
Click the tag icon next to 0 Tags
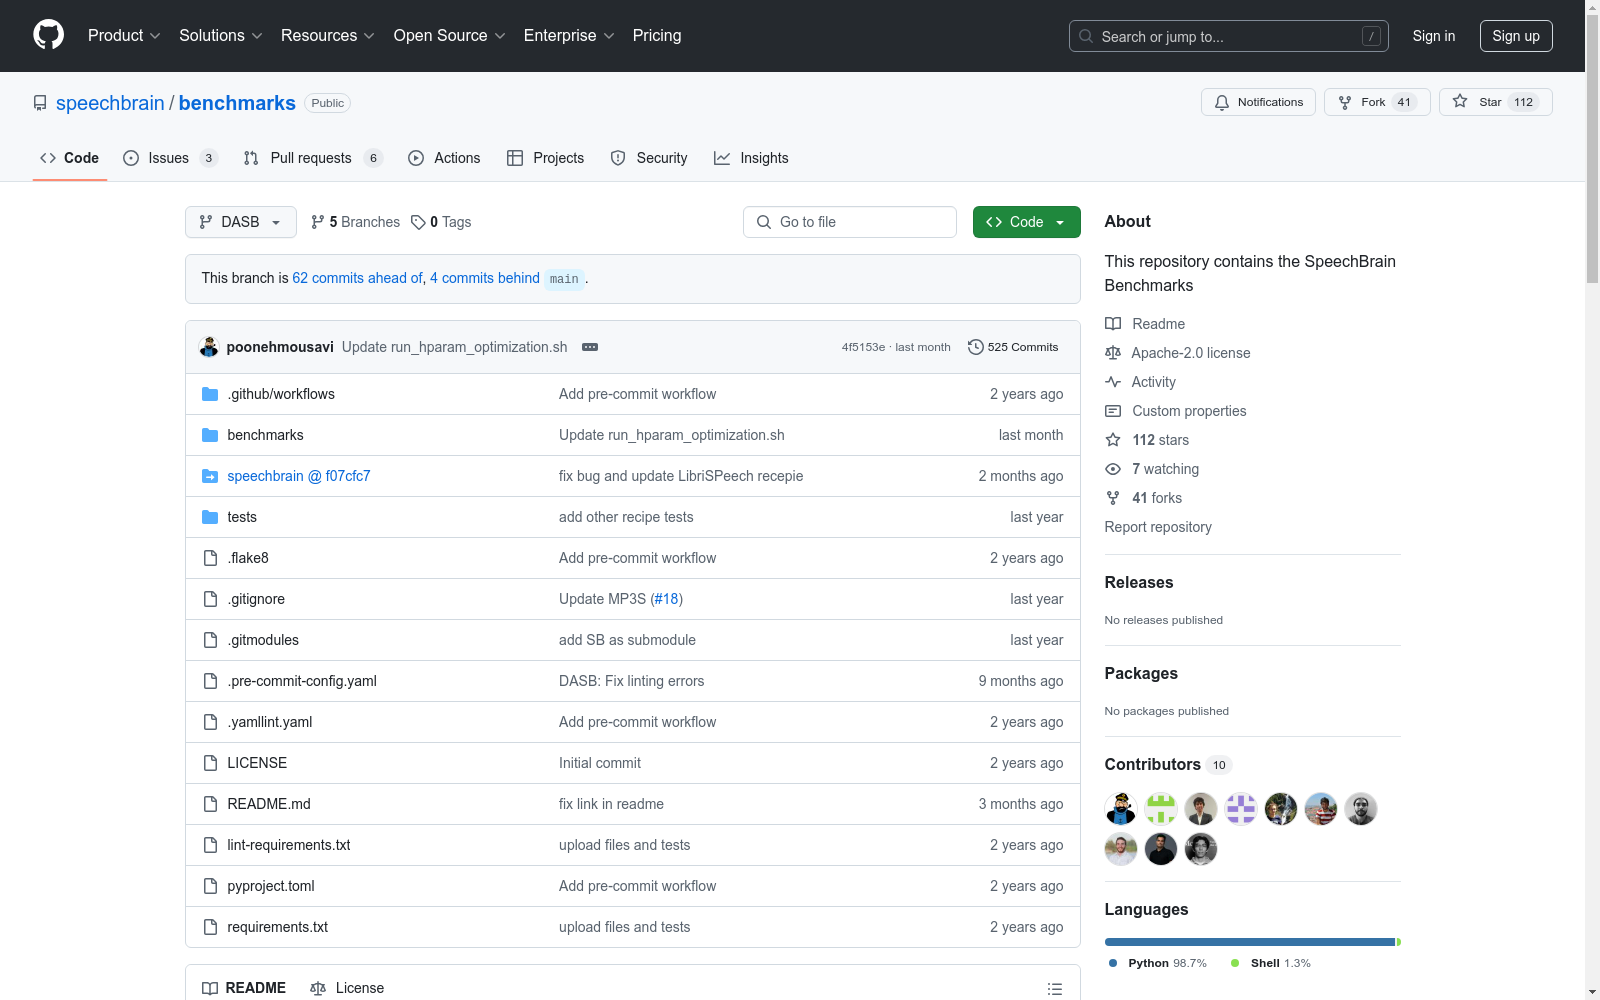(x=418, y=222)
